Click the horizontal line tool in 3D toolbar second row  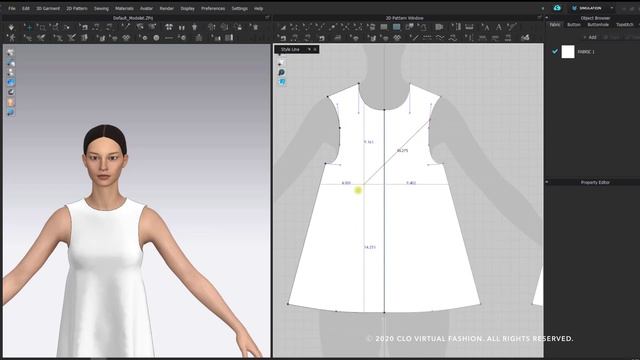click(x=169, y=38)
